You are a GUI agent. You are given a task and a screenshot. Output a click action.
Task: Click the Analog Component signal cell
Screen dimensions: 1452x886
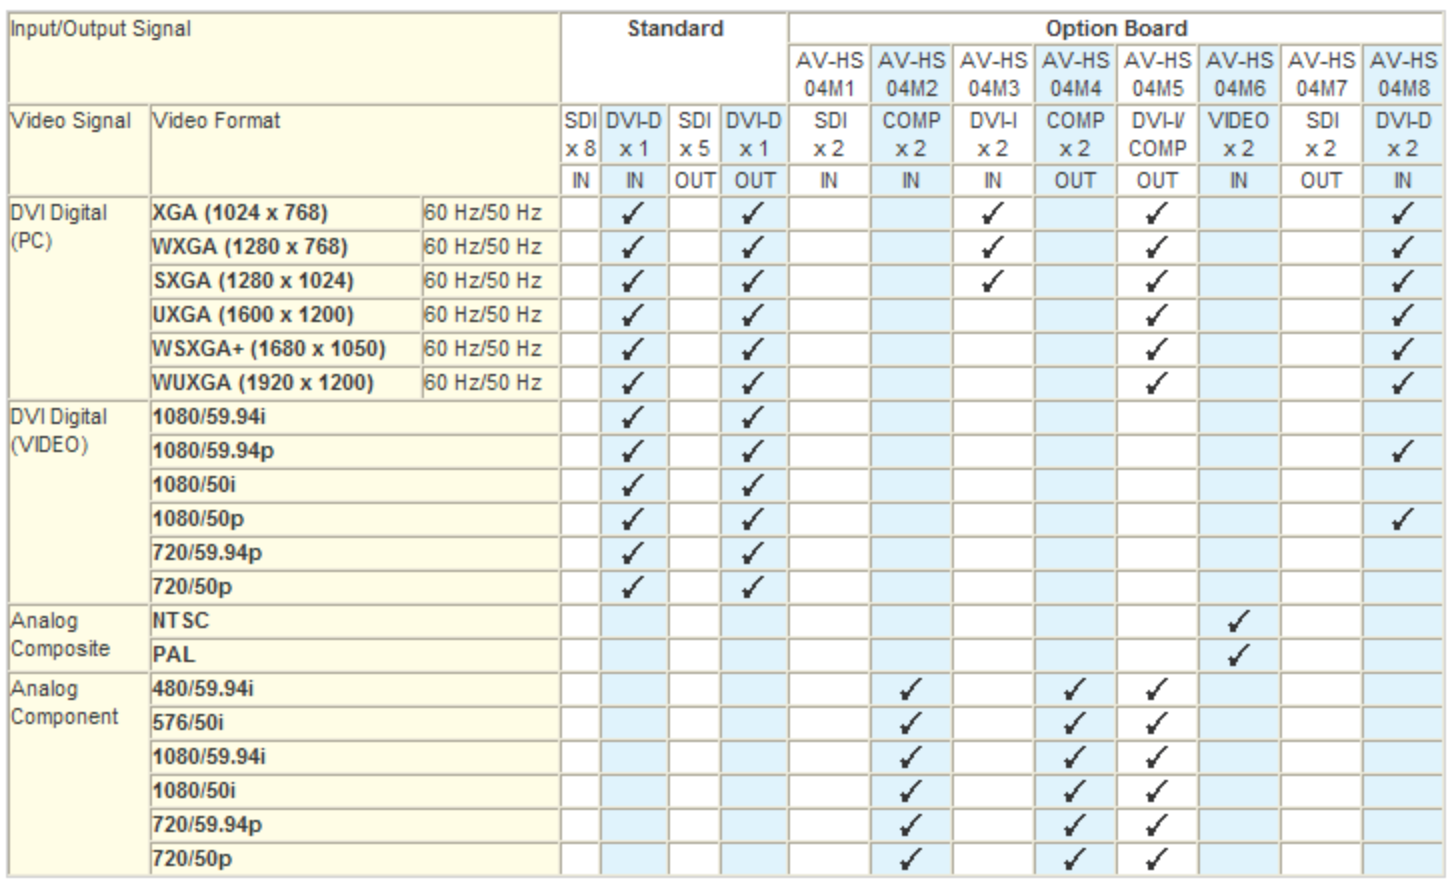(79, 774)
